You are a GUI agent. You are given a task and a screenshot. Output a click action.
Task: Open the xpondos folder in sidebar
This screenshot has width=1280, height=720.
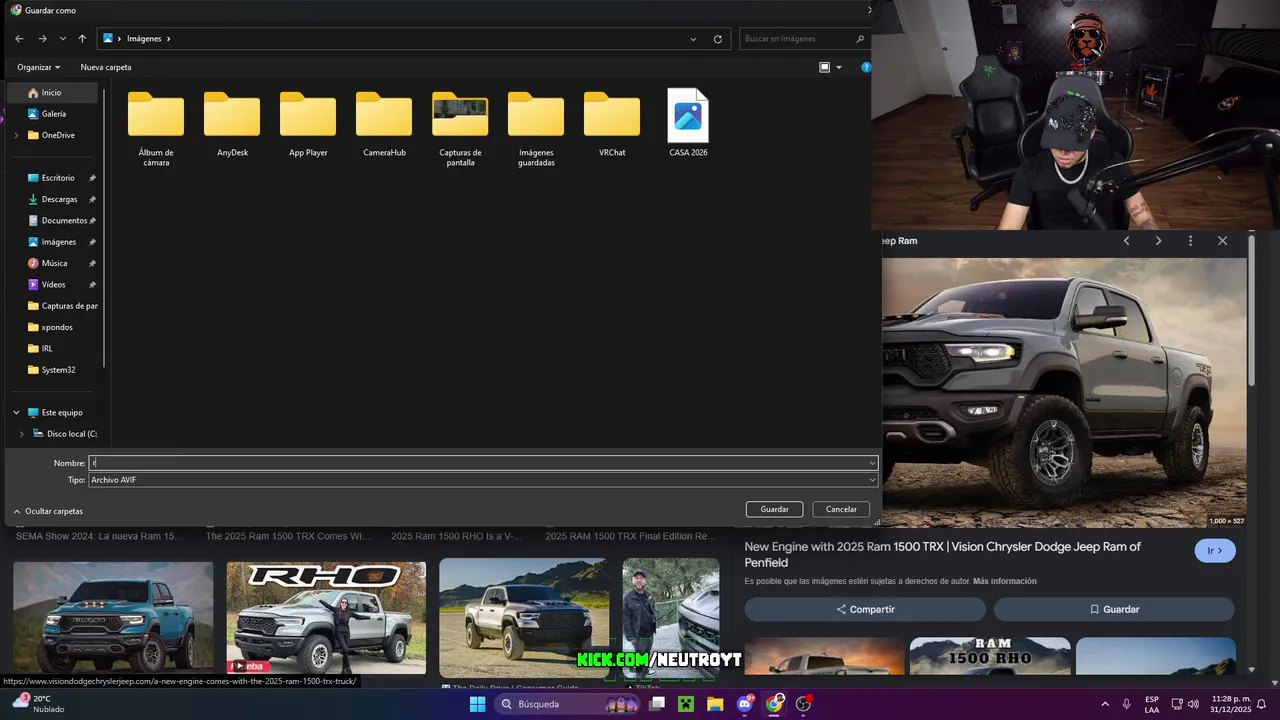click(x=57, y=327)
